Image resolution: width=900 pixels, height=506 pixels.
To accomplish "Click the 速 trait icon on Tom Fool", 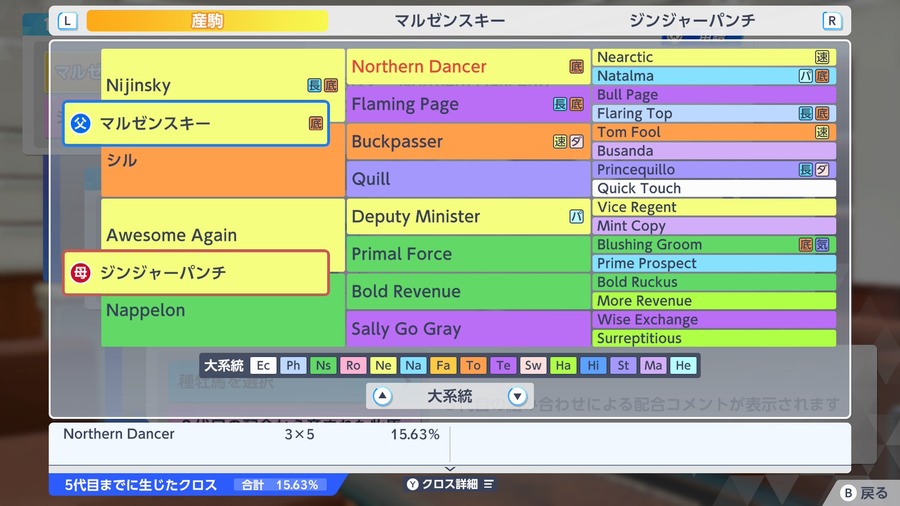I will tap(822, 132).
